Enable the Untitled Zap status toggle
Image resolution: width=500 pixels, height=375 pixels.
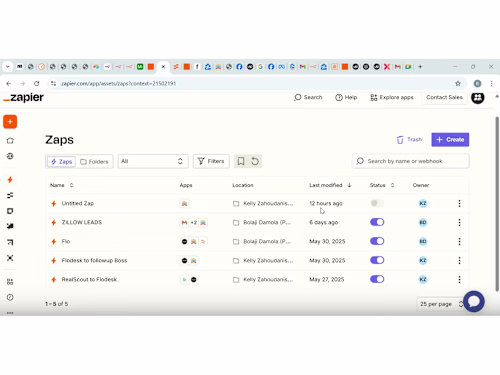click(x=377, y=203)
